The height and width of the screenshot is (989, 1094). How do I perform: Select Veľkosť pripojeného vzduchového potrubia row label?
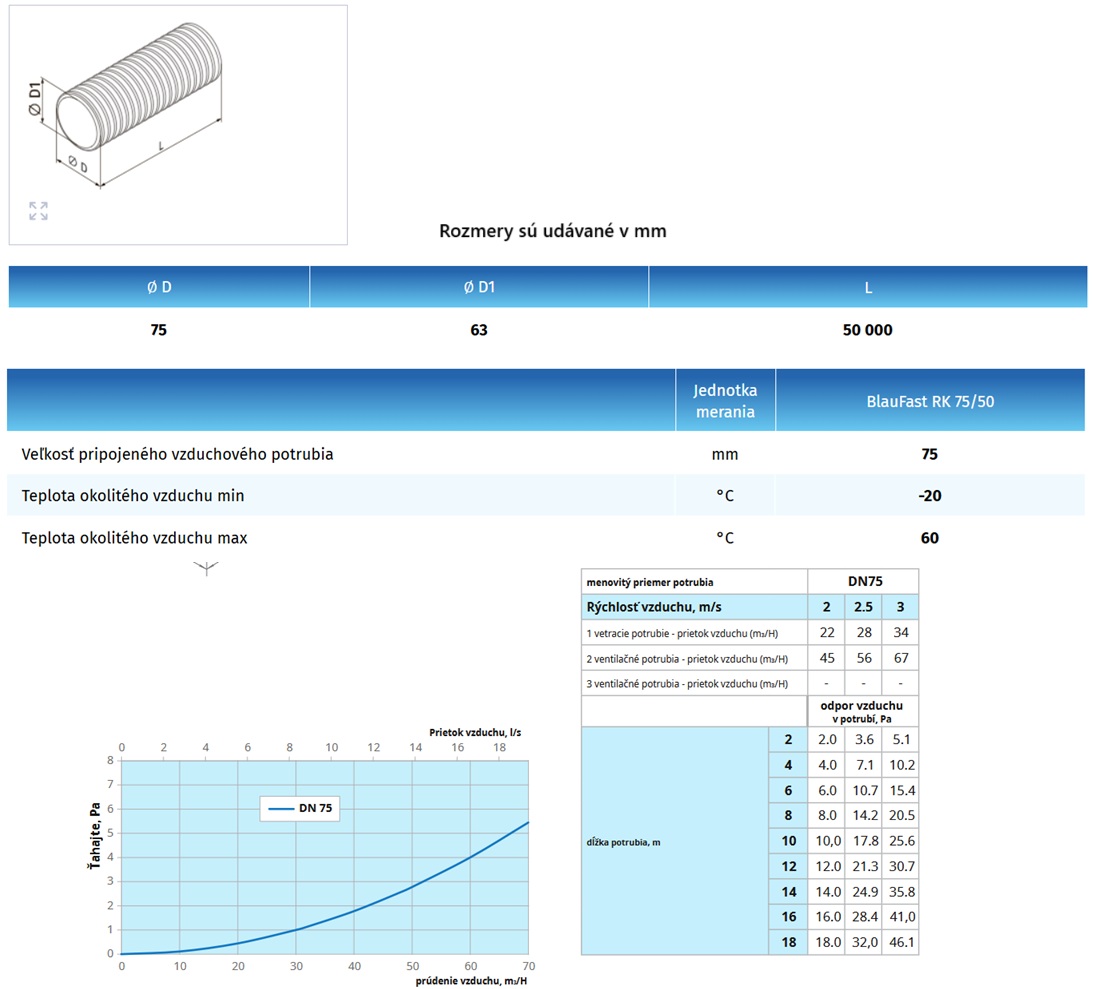[178, 454]
